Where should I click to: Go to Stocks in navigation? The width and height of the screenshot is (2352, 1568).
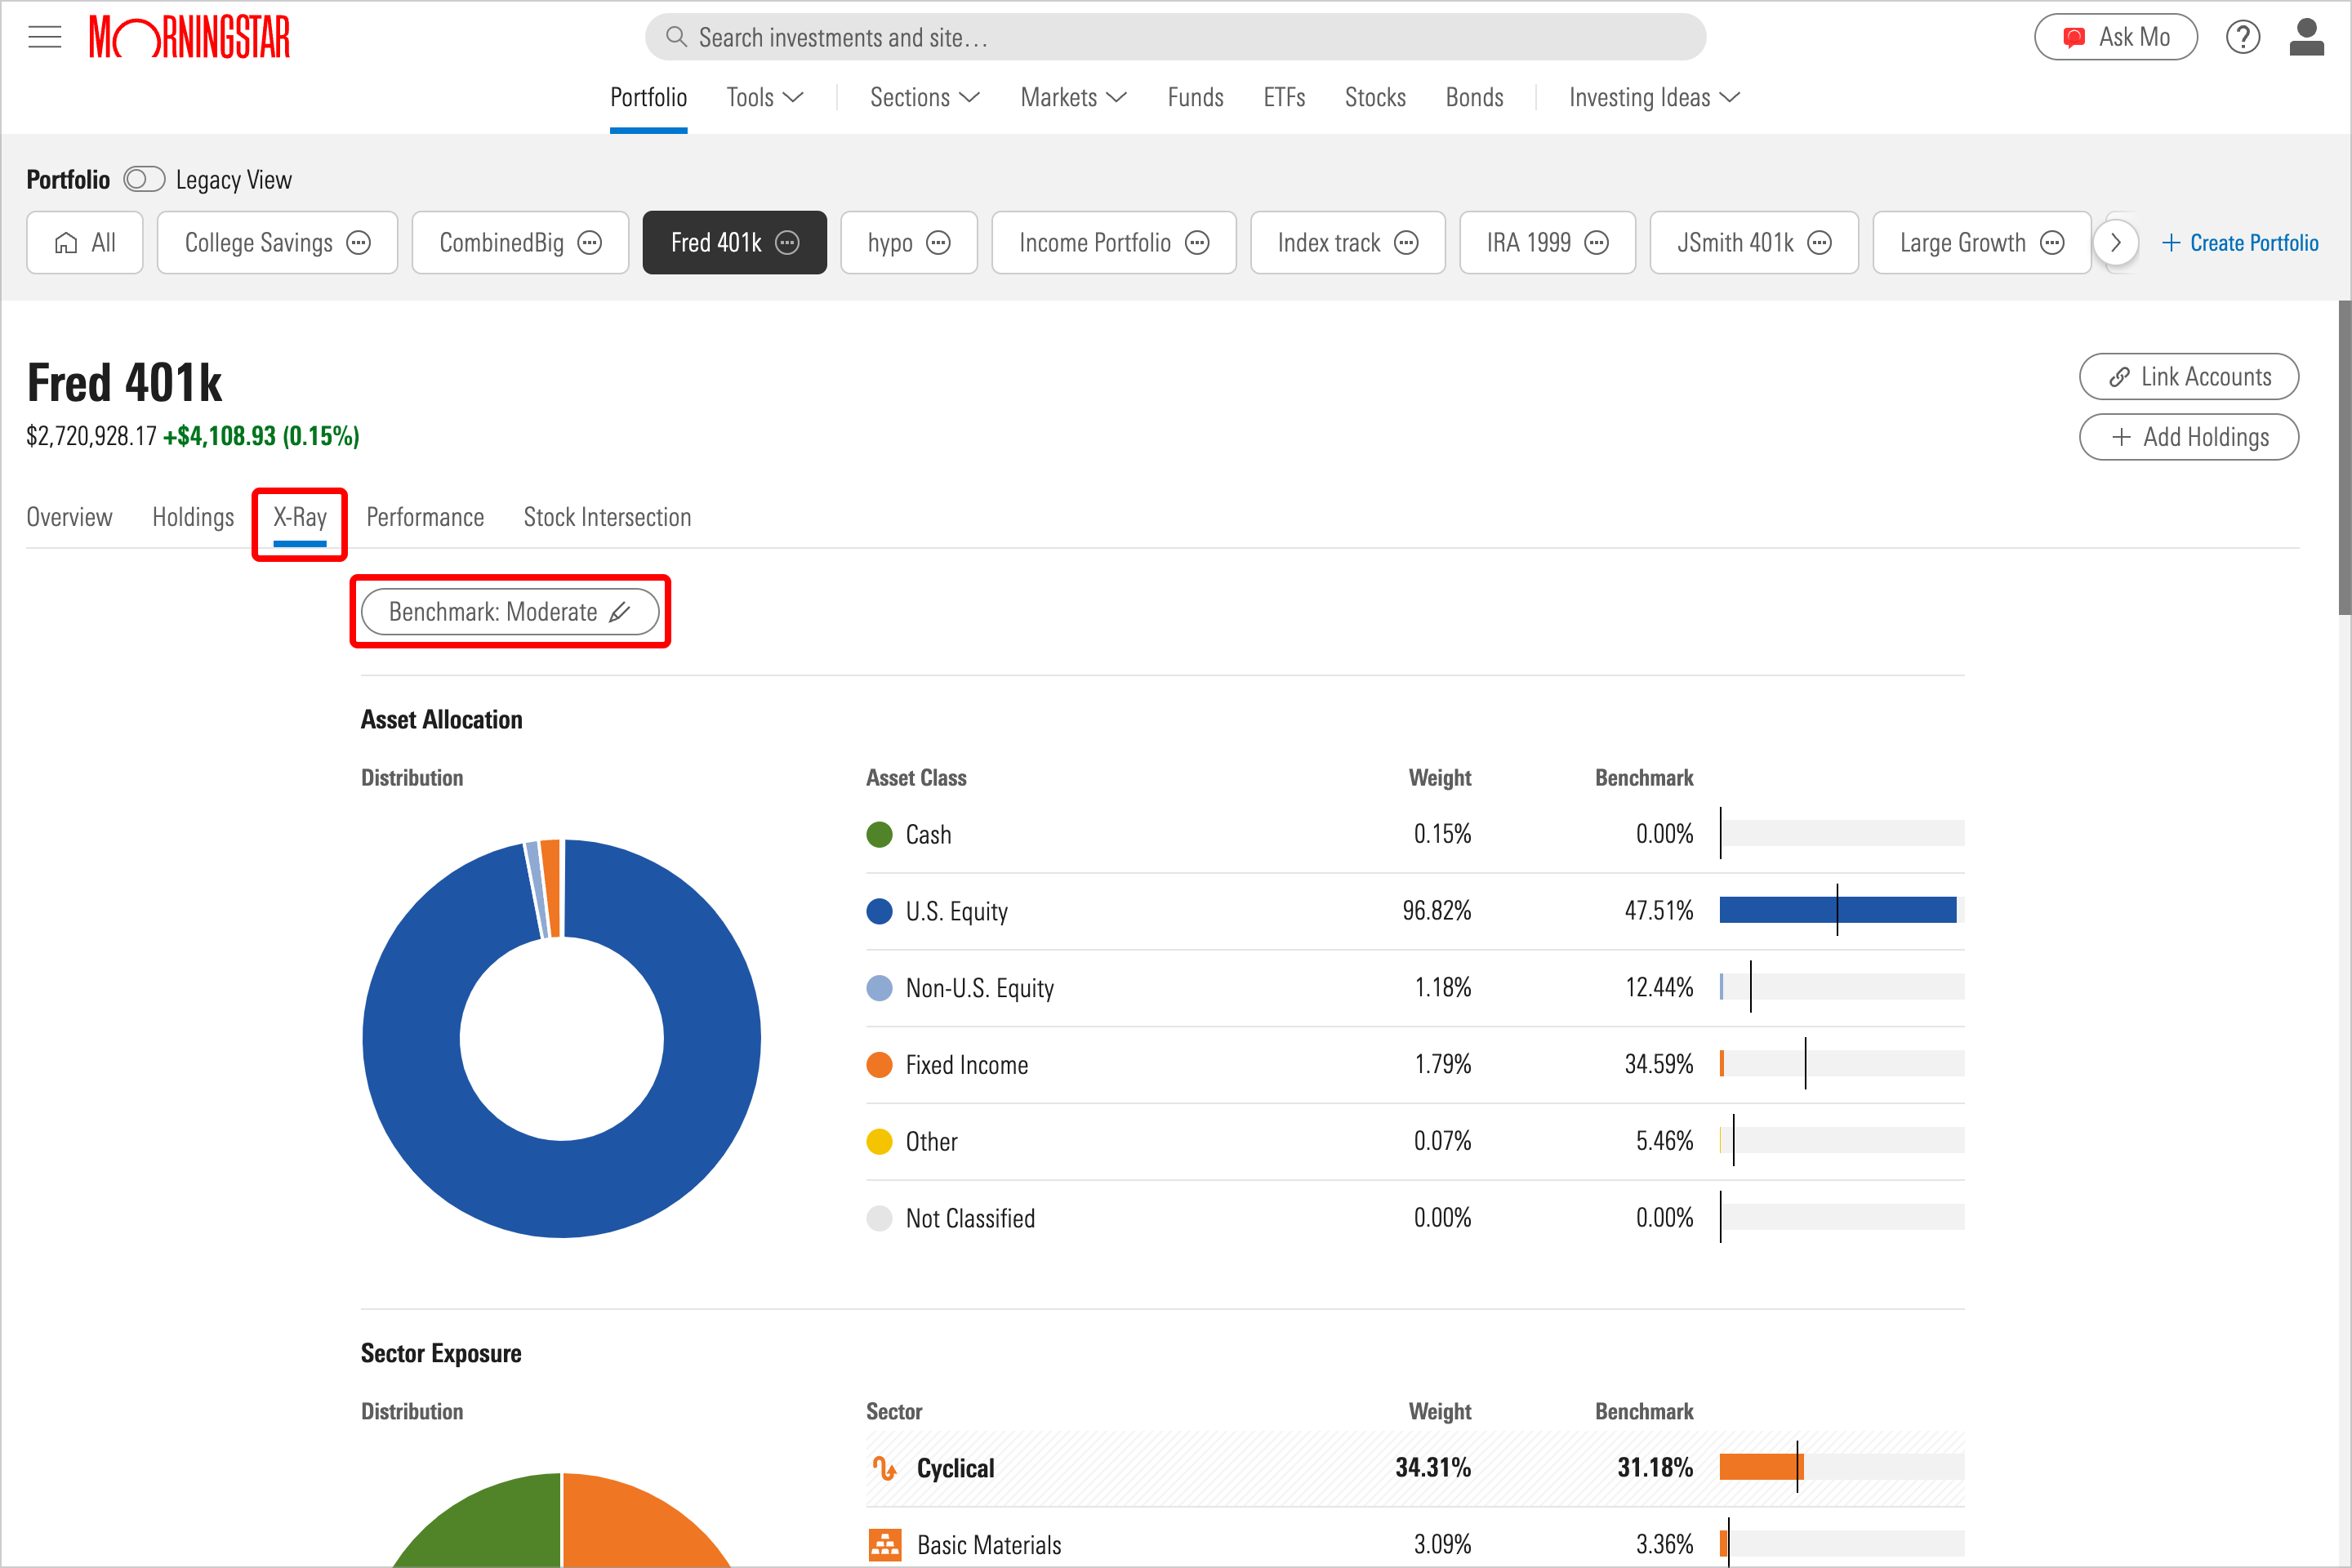point(1375,97)
